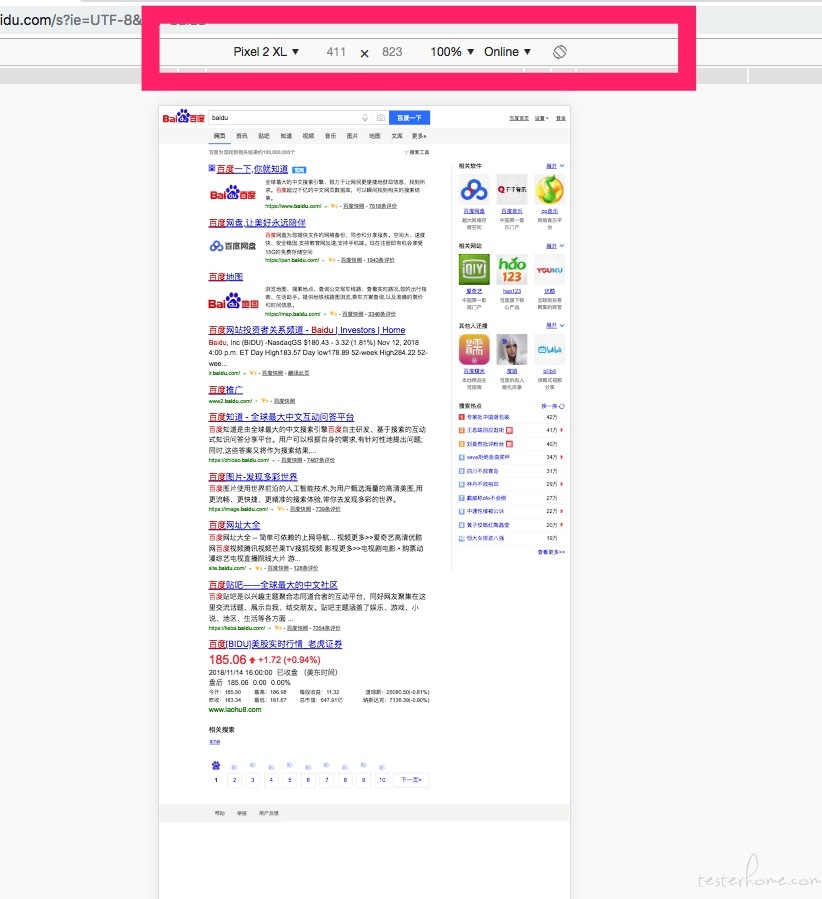
Task: Click the blue Baidu Netdisk app icon in sidebar
Action: point(474,190)
